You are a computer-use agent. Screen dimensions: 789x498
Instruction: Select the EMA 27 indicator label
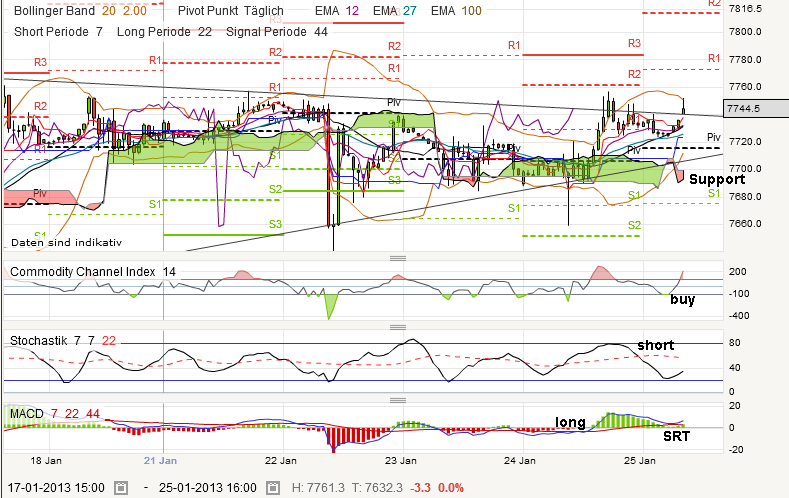click(x=394, y=11)
